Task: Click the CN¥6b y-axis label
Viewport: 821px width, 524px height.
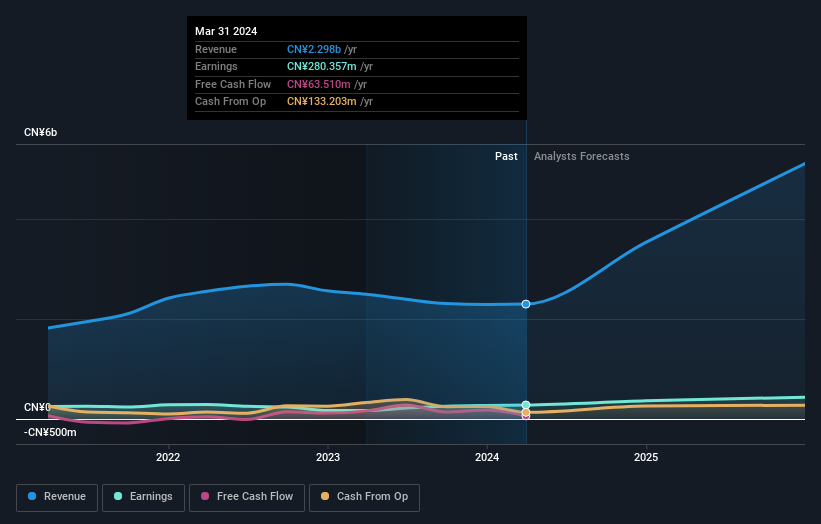Action: pyautogui.click(x=40, y=132)
